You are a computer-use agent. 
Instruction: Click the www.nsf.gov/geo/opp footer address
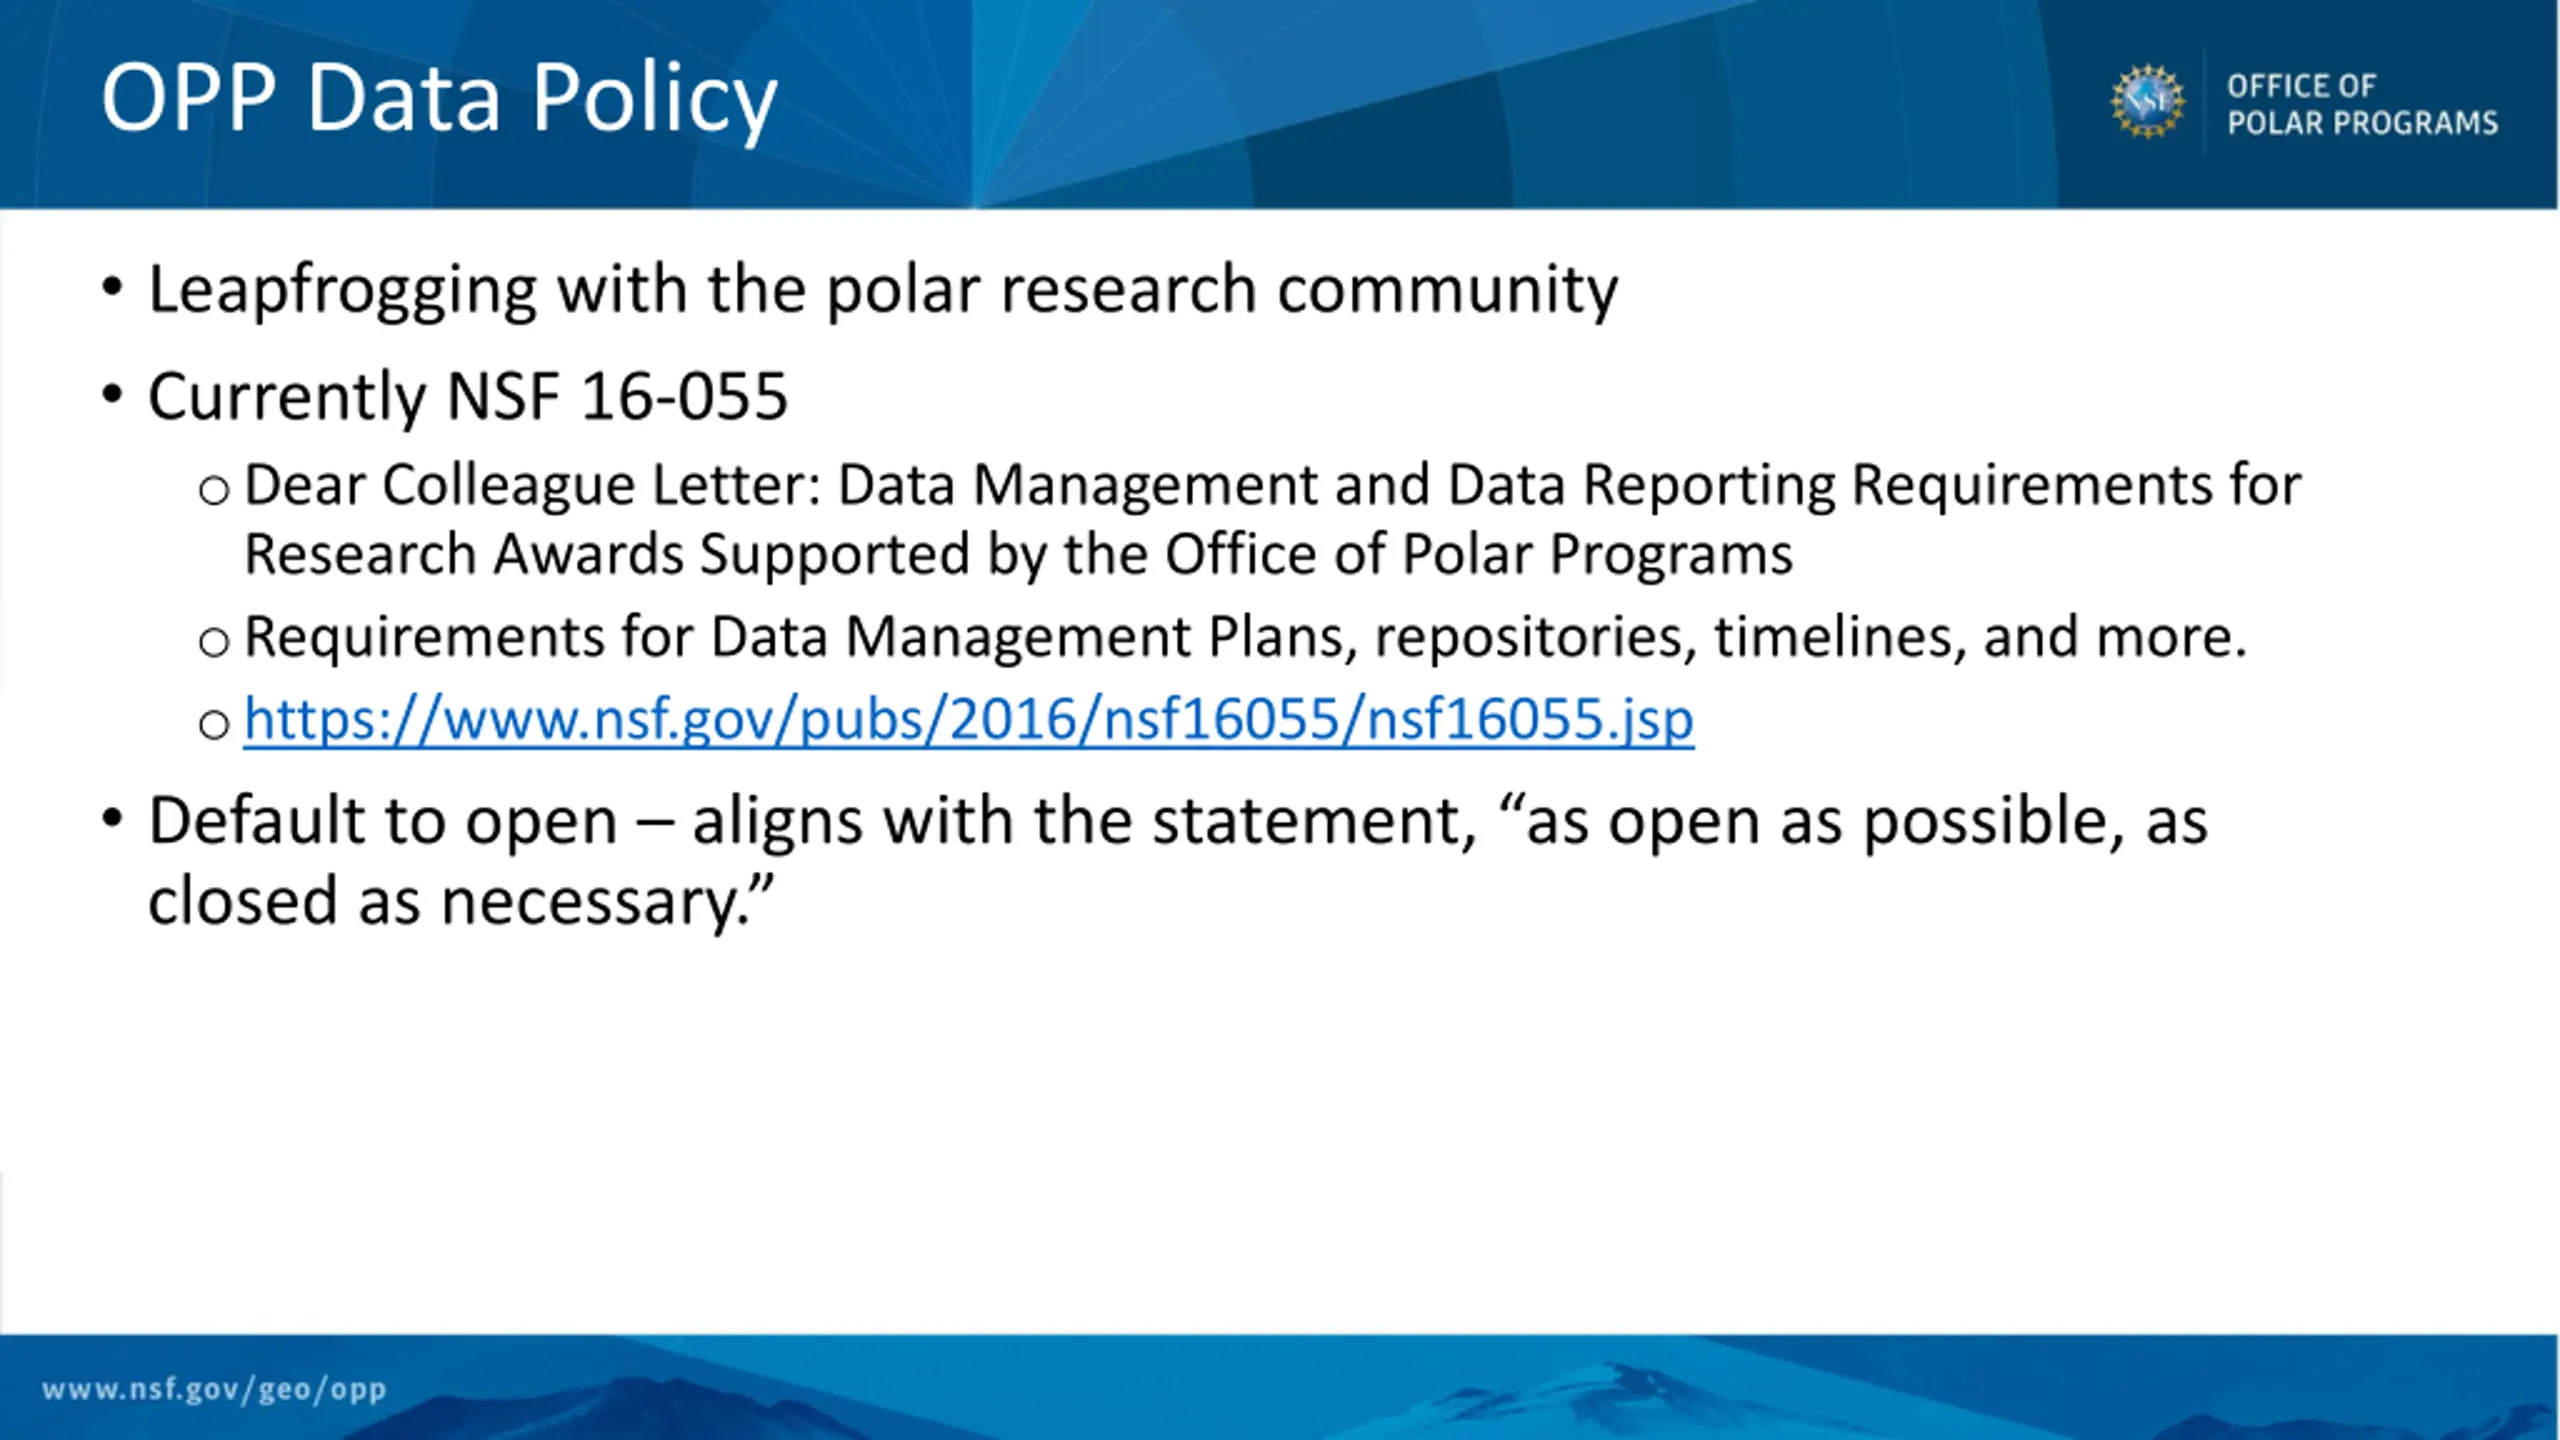pyautogui.click(x=214, y=1389)
